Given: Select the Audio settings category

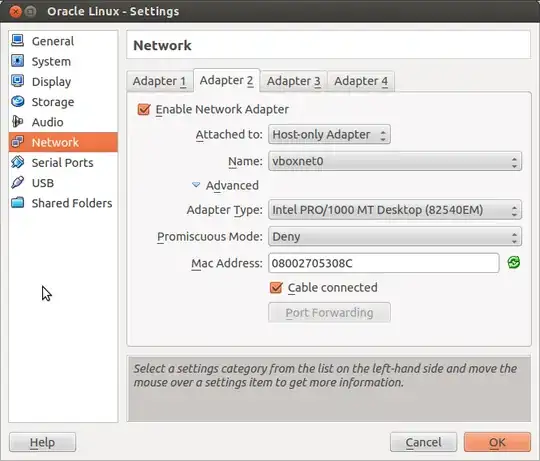Looking at the screenshot, I should pyautogui.click(x=63, y=122).
